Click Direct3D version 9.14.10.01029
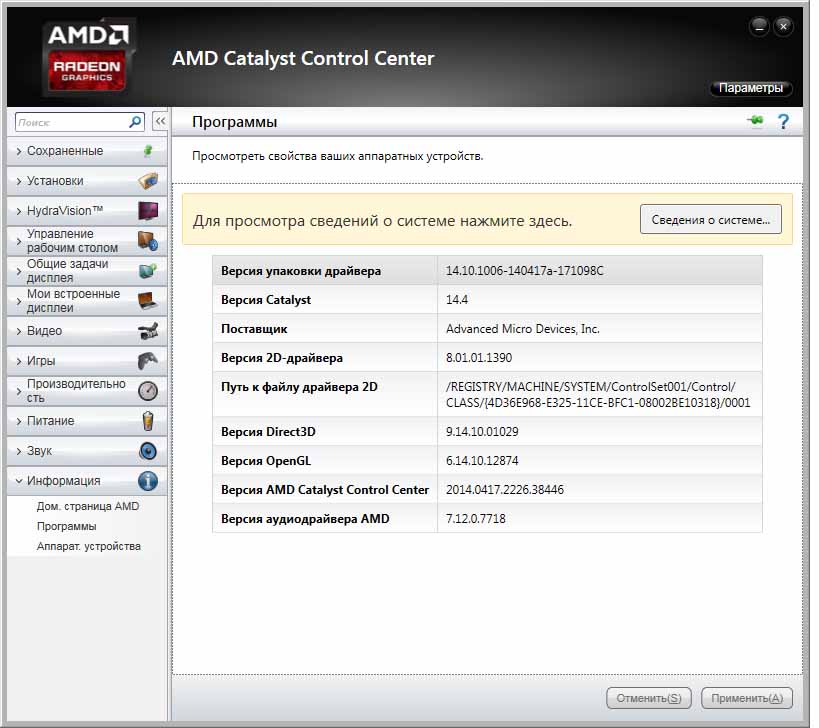819x728 pixels. (x=482, y=432)
